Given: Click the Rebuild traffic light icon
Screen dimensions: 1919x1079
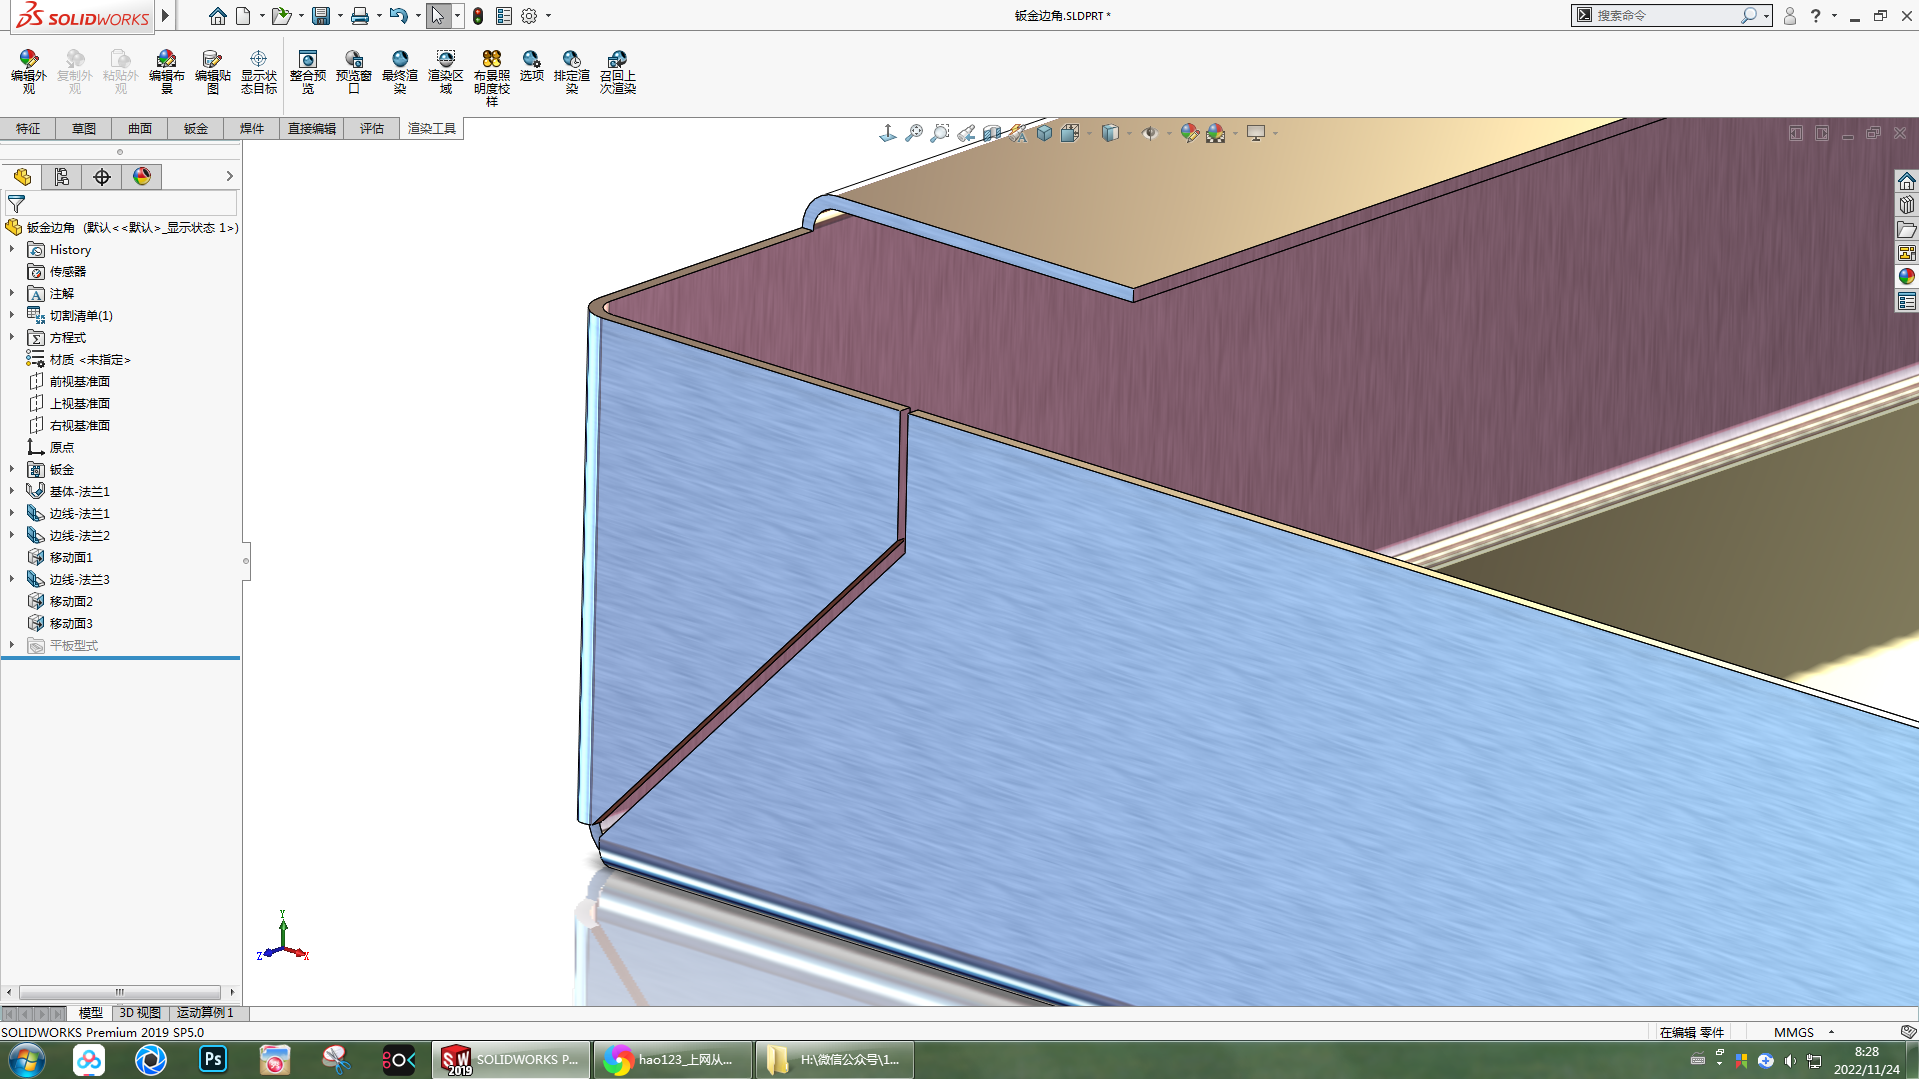Looking at the screenshot, I should click(x=478, y=16).
